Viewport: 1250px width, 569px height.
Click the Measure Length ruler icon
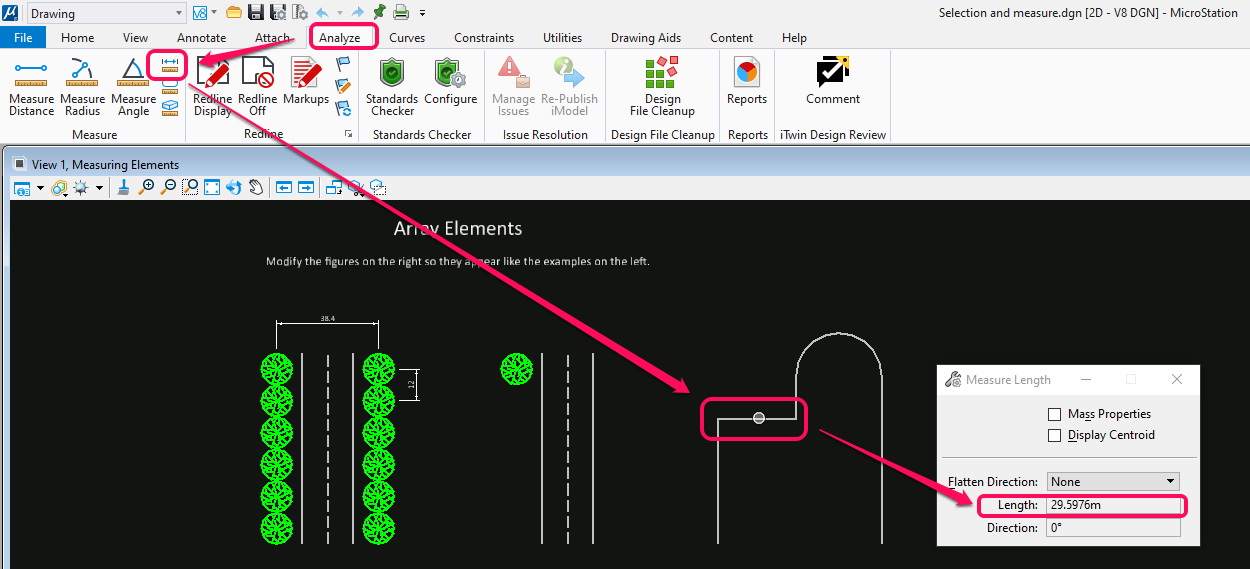(x=169, y=64)
